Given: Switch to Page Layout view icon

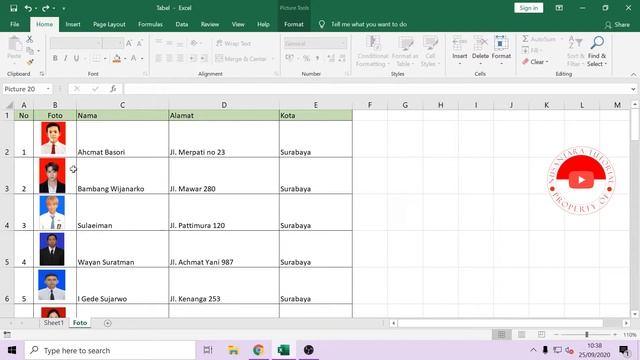Looking at the screenshot, I should click(x=522, y=335).
